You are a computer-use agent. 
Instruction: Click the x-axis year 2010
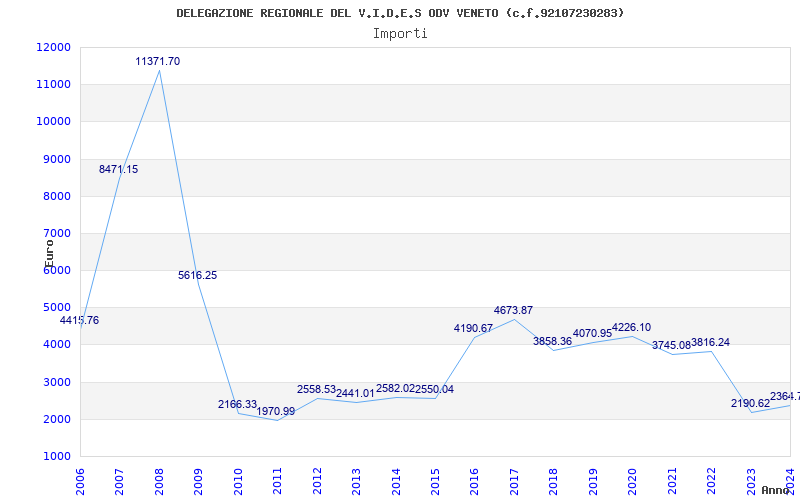click(x=238, y=480)
